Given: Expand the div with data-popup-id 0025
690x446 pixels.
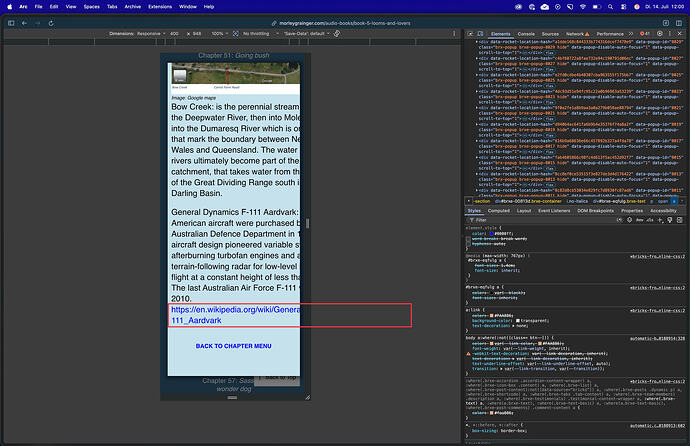Looking at the screenshot, I should [477, 75].
